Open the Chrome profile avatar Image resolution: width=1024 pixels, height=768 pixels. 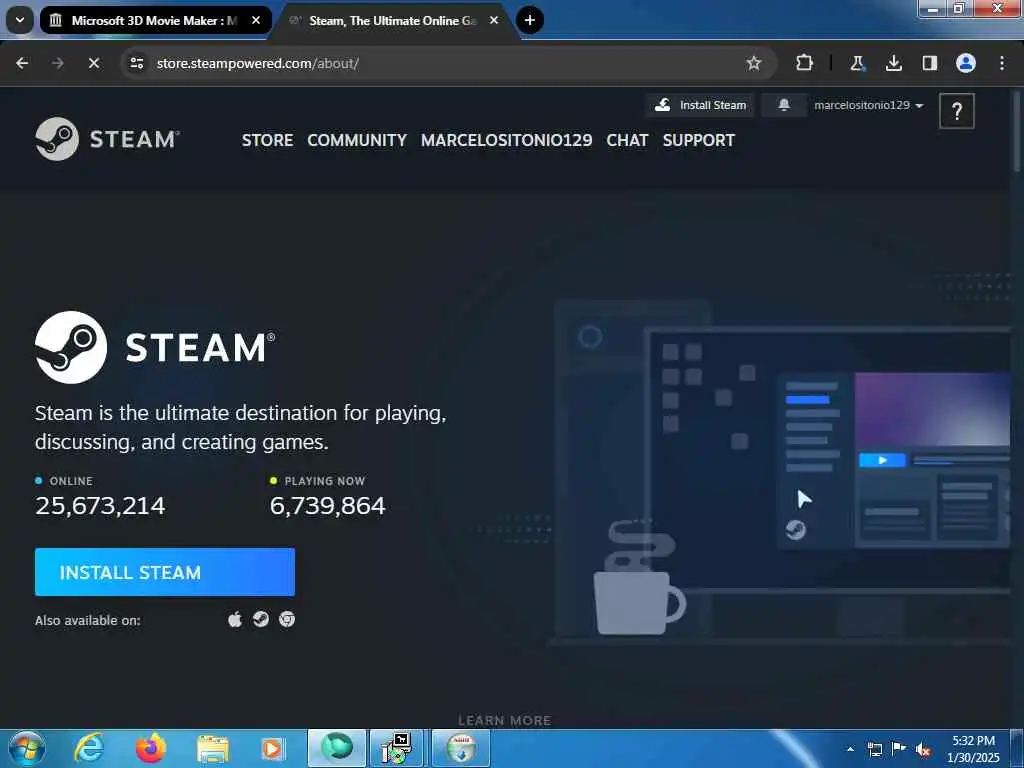tap(966, 63)
